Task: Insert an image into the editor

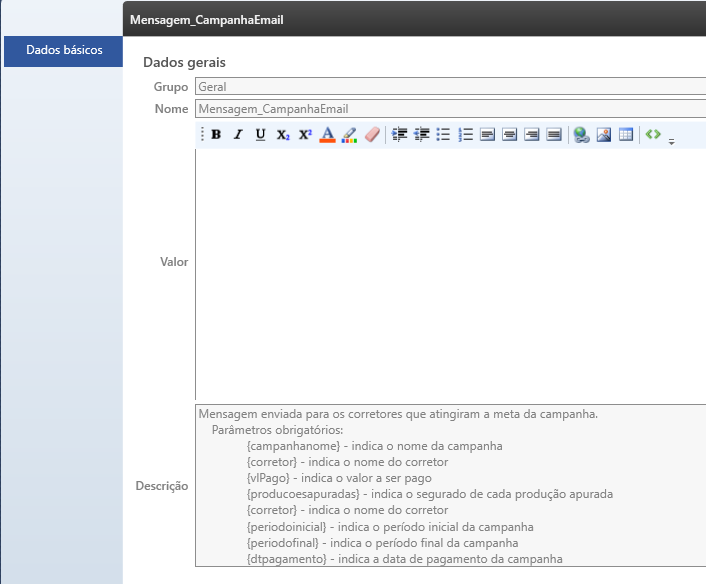Action: click(x=604, y=134)
